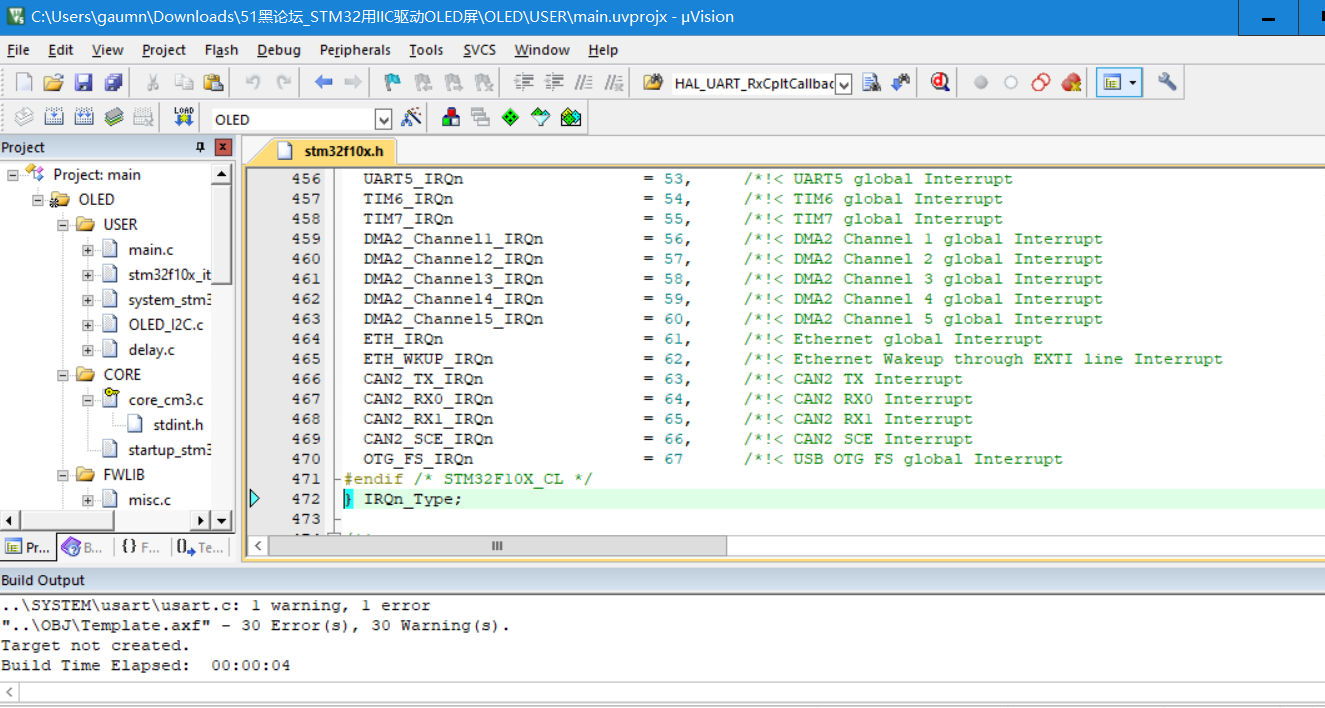Select stdint.h under core_cm3.c
1325x708 pixels.
(x=178, y=425)
